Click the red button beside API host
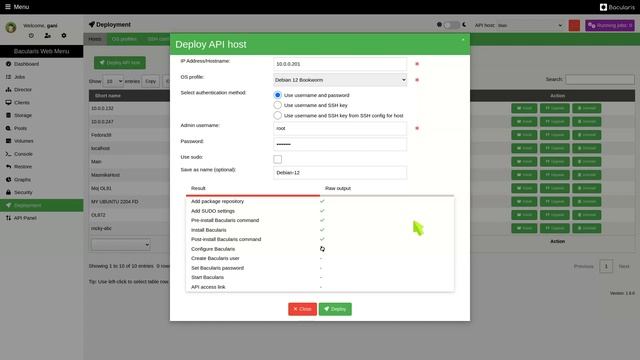Image resolution: width=640 pixels, height=360 pixels. coord(574,25)
